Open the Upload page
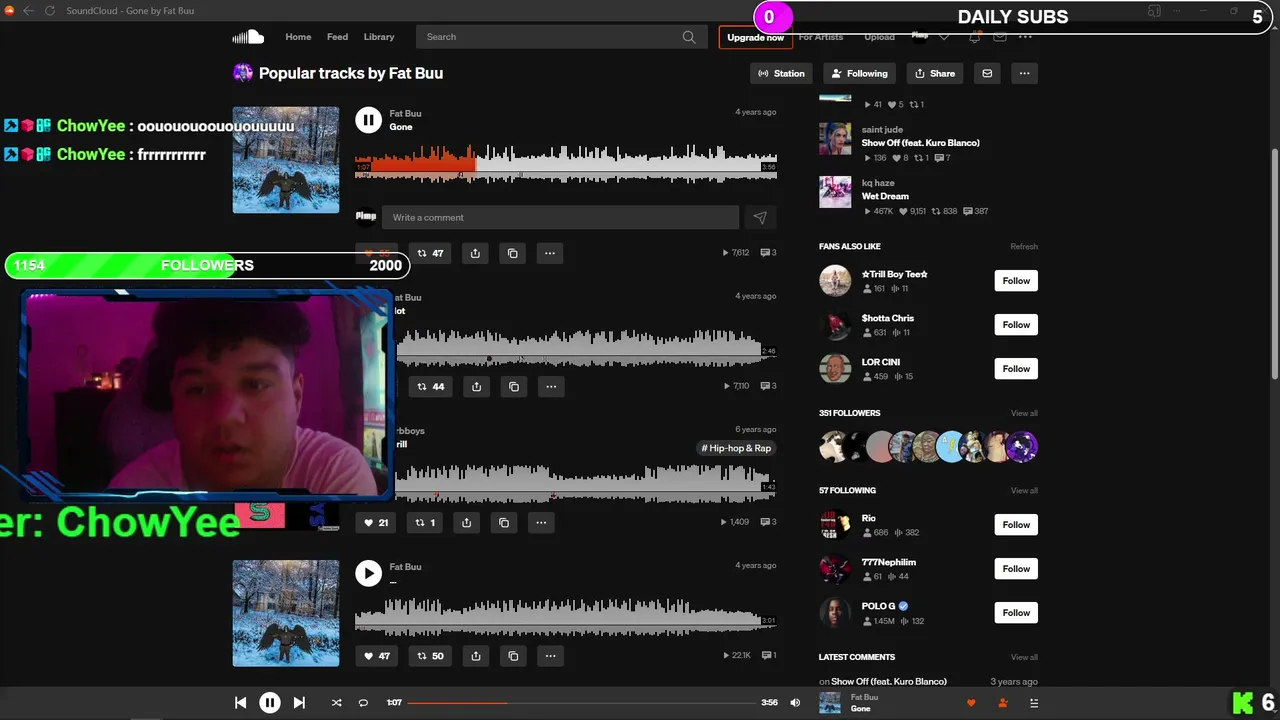This screenshot has height=720, width=1280. pyautogui.click(x=880, y=37)
